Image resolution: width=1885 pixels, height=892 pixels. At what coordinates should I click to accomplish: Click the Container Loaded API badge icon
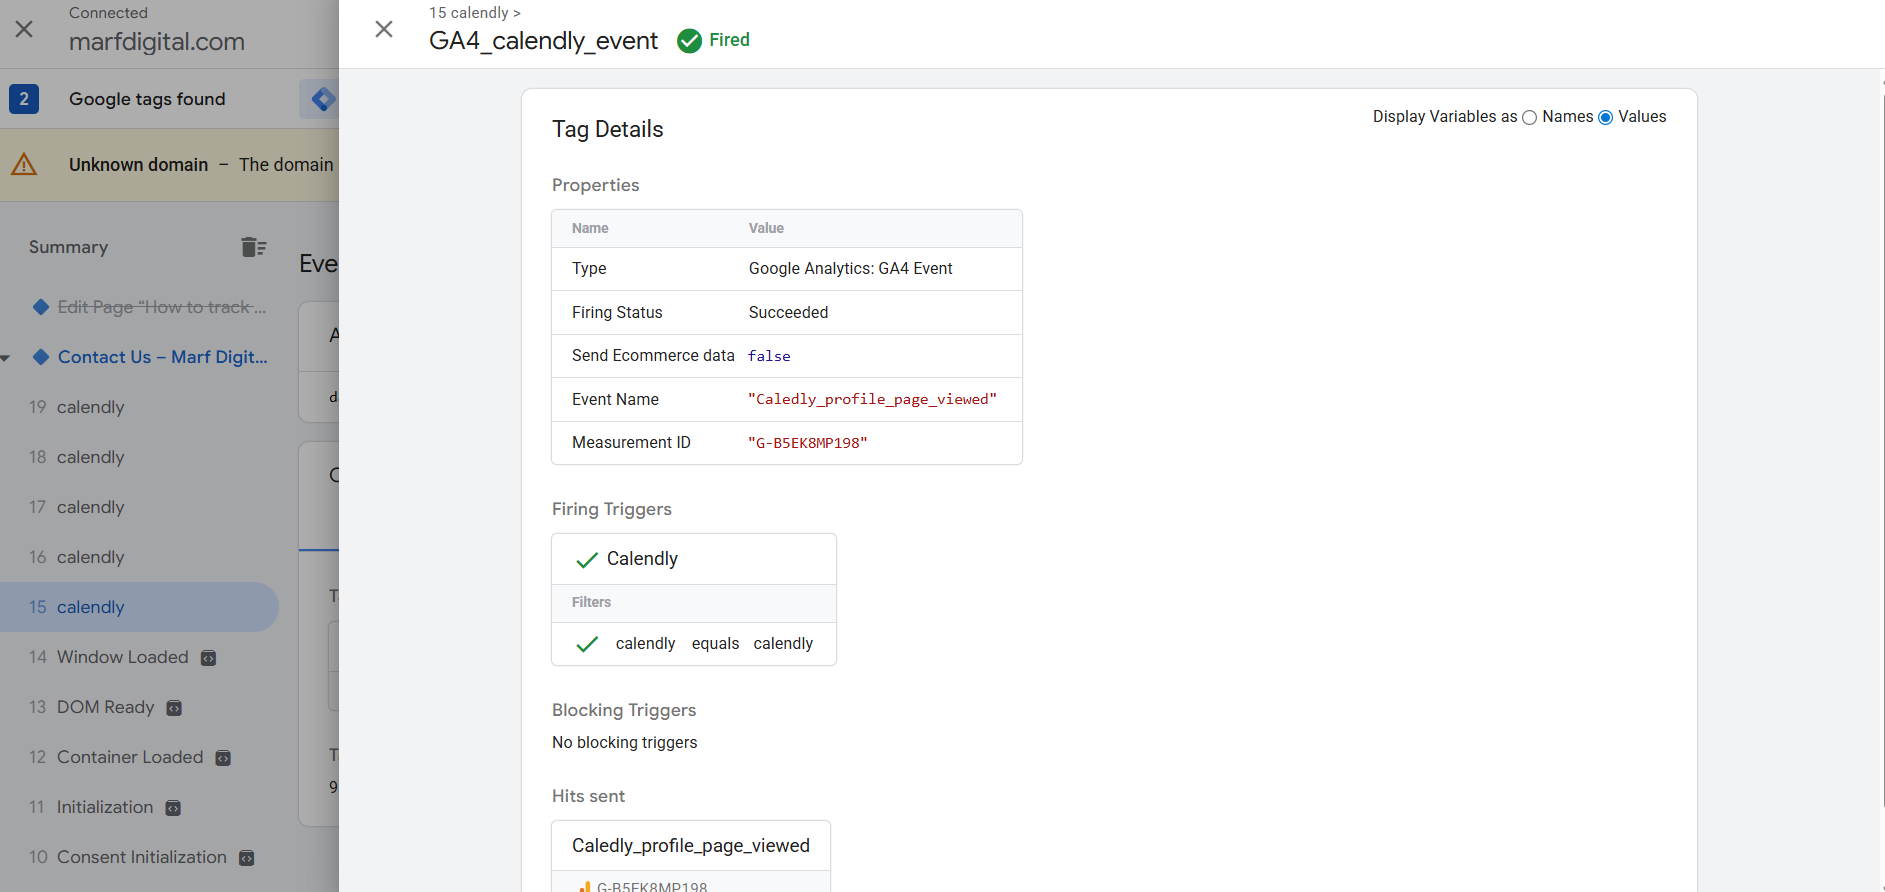coord(223,758)
